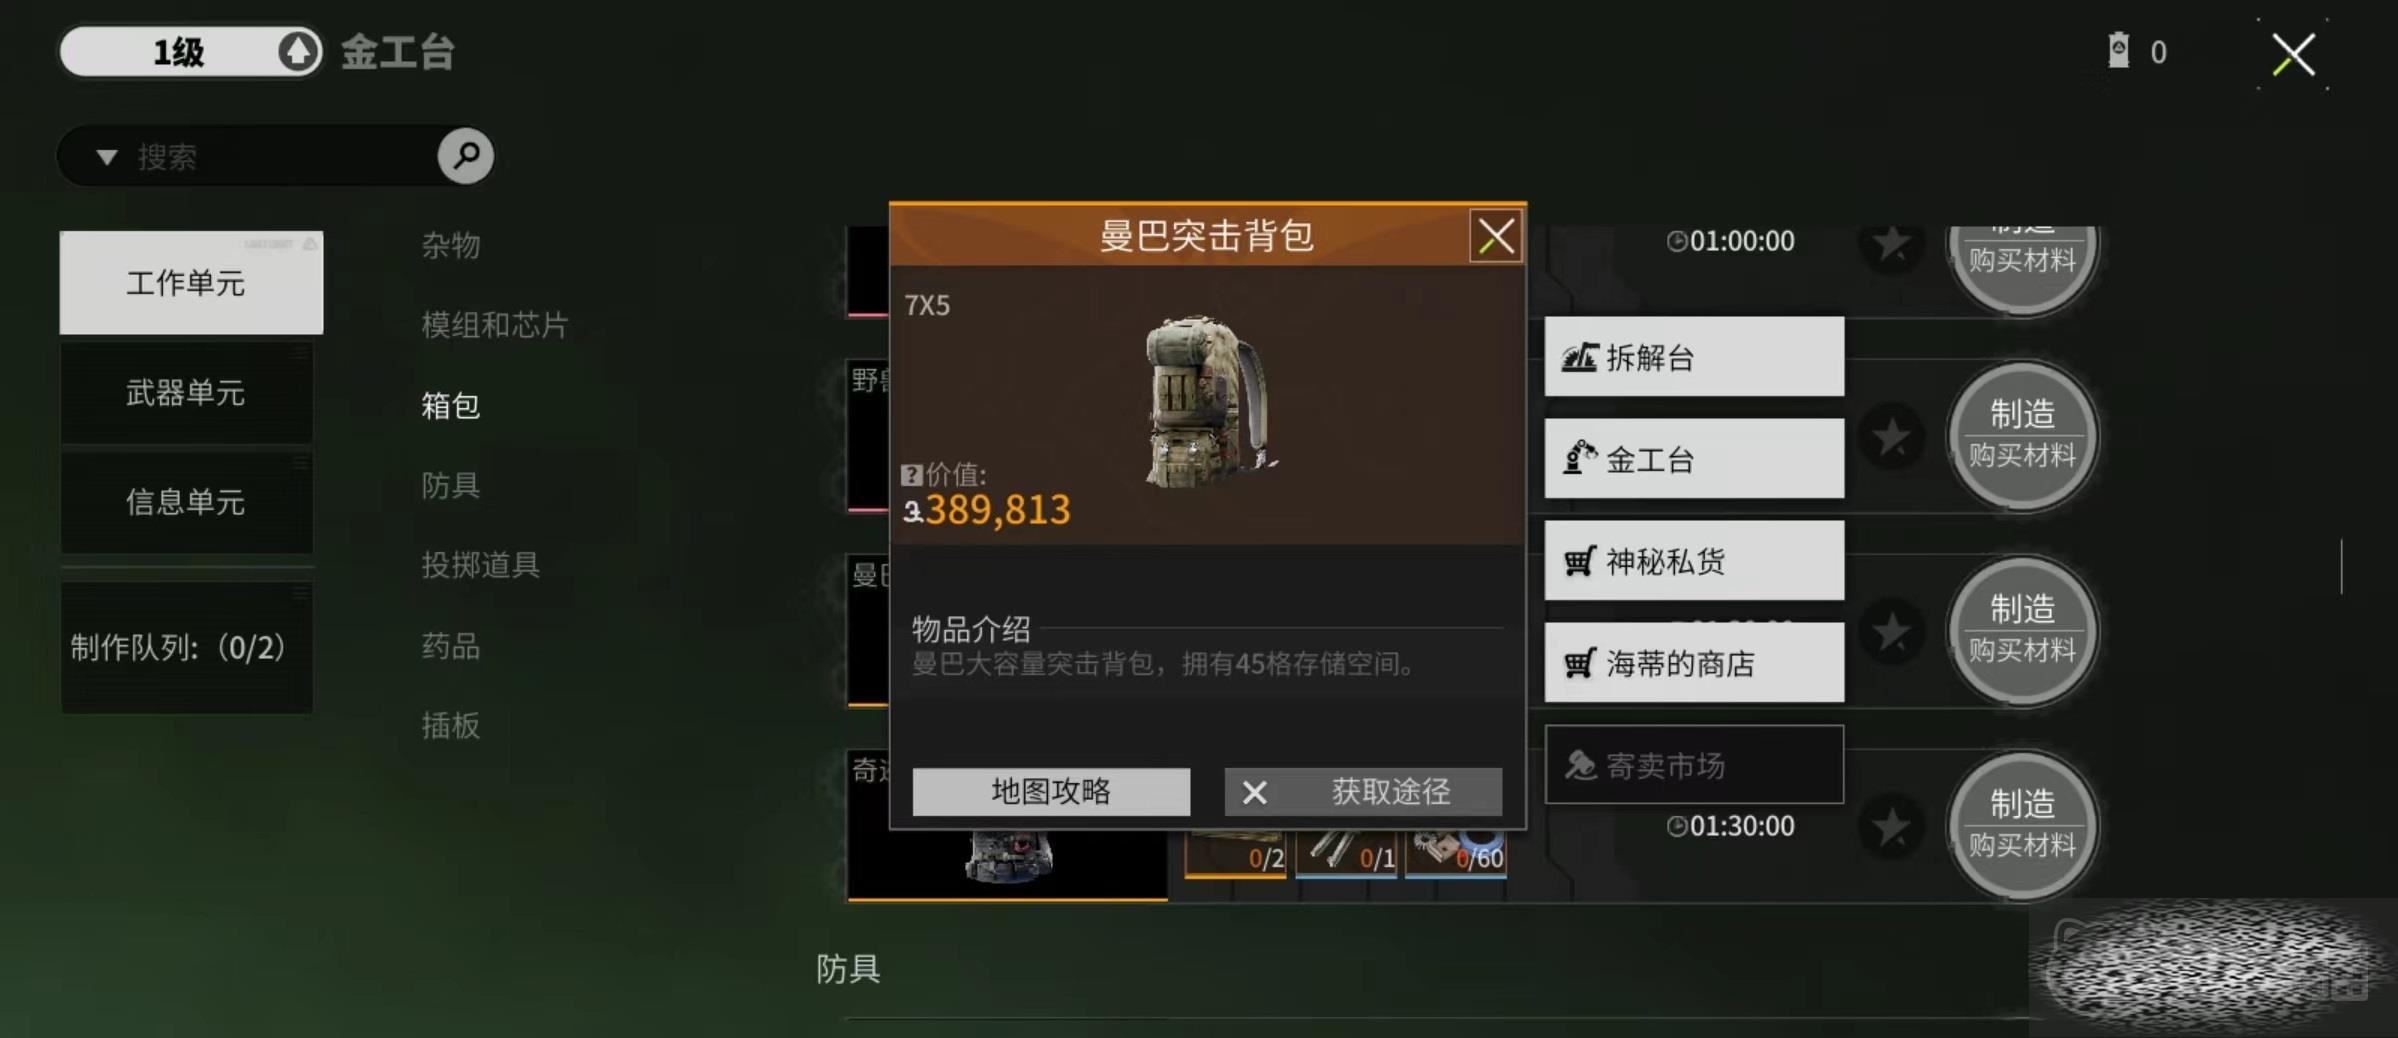This screenshot has height=1038, width=2398.
Task: Toggle favorite star on the second recipe row
Action: point(1890,437)
